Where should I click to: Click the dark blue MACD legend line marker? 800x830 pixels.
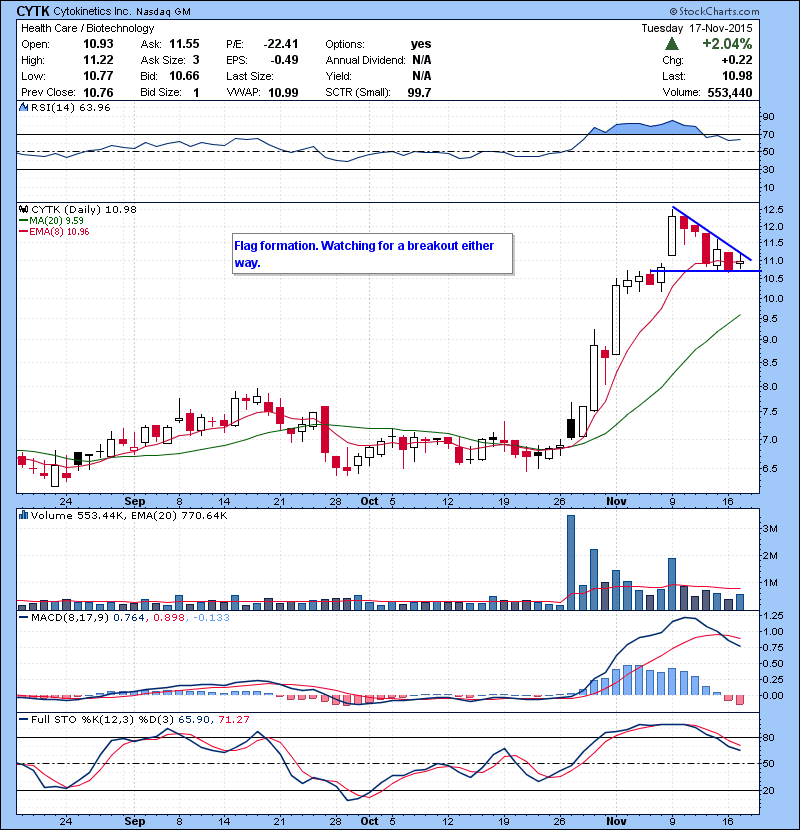(x=23, y=618)
